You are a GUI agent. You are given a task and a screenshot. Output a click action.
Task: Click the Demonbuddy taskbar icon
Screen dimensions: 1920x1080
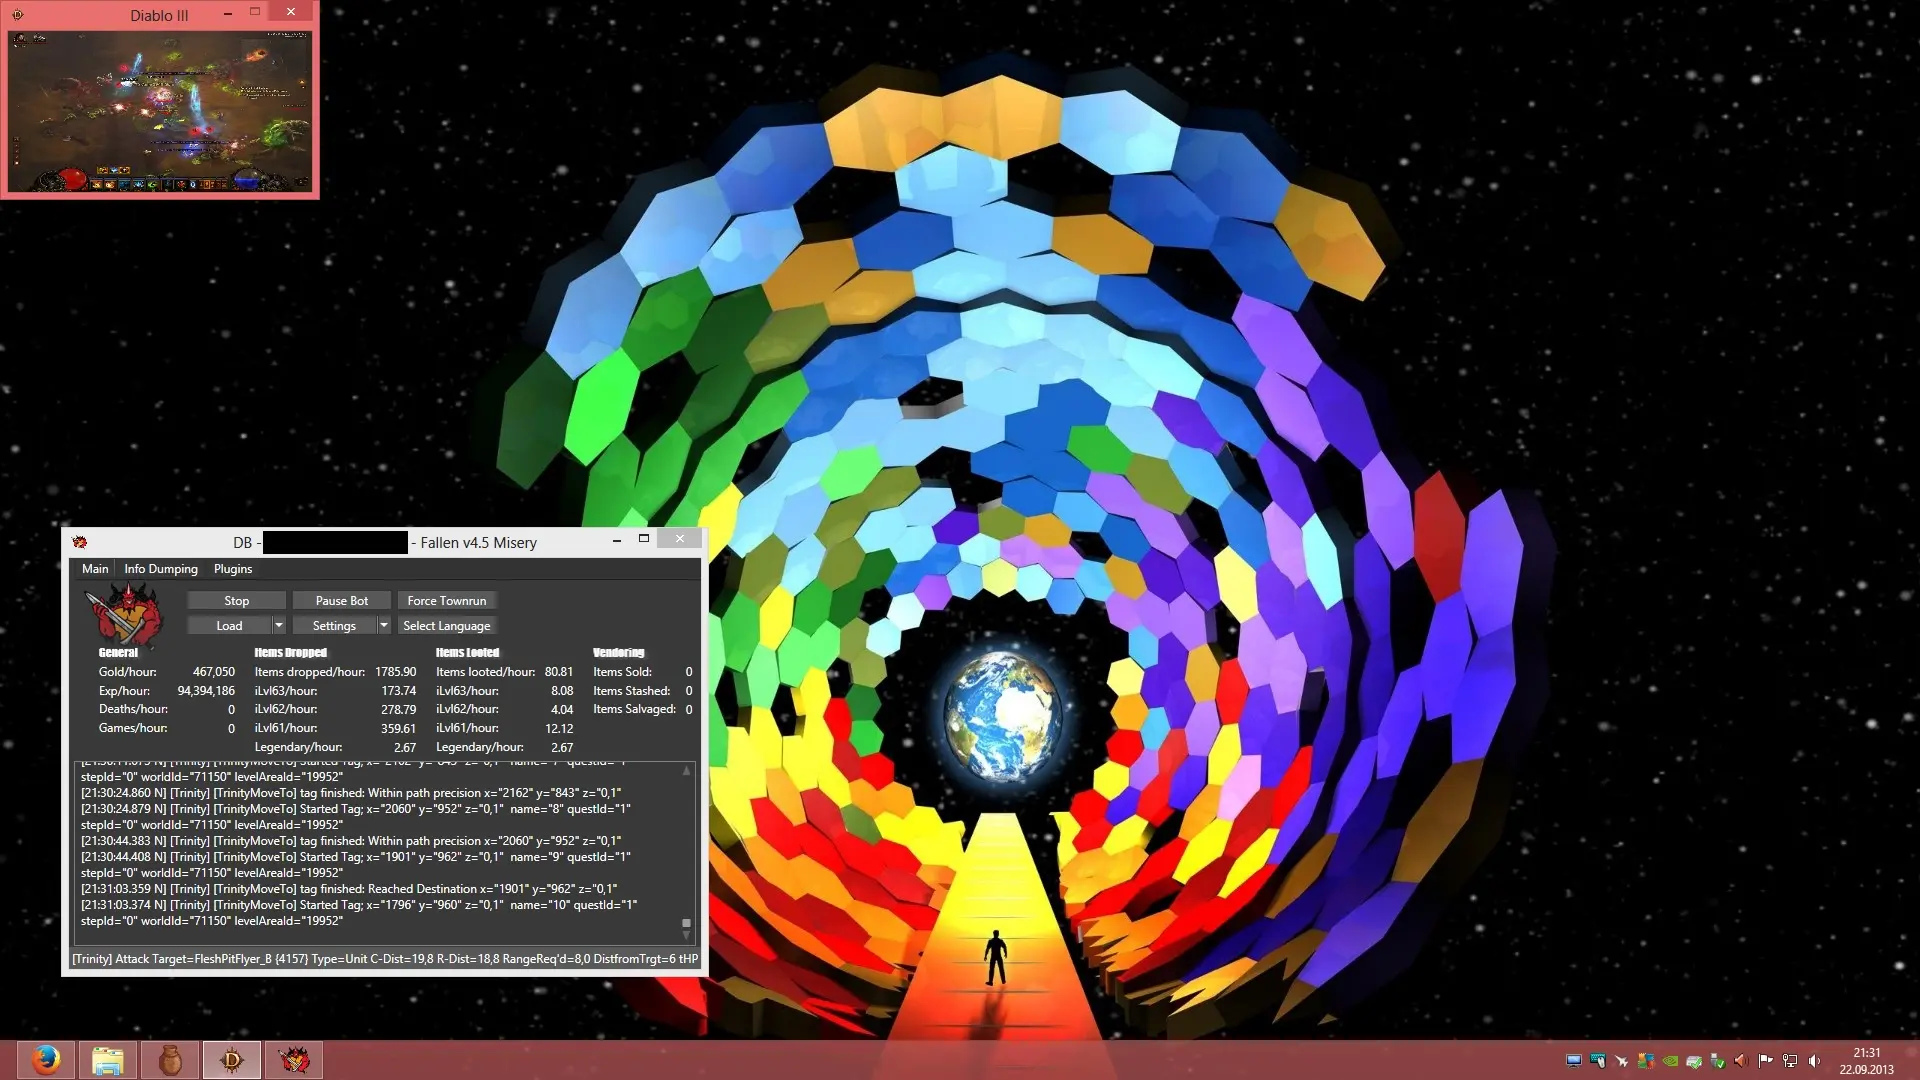coord(294,1060)
